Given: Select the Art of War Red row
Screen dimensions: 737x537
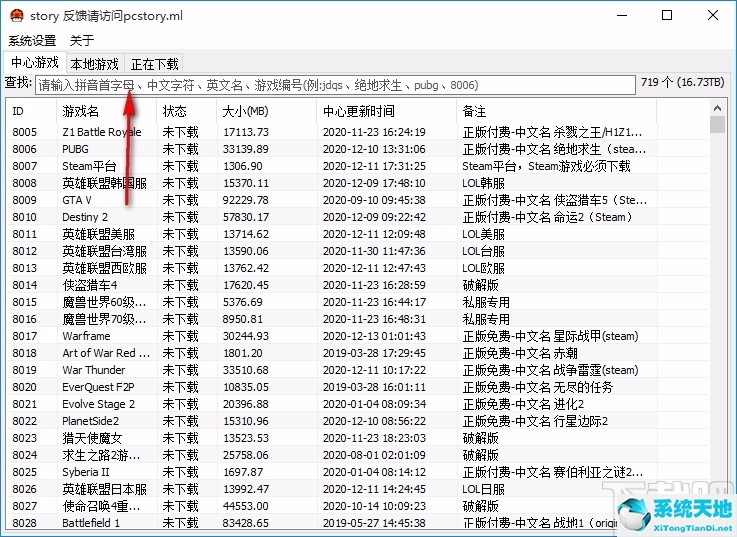Looking at the screenshot, I should [358, 353].
